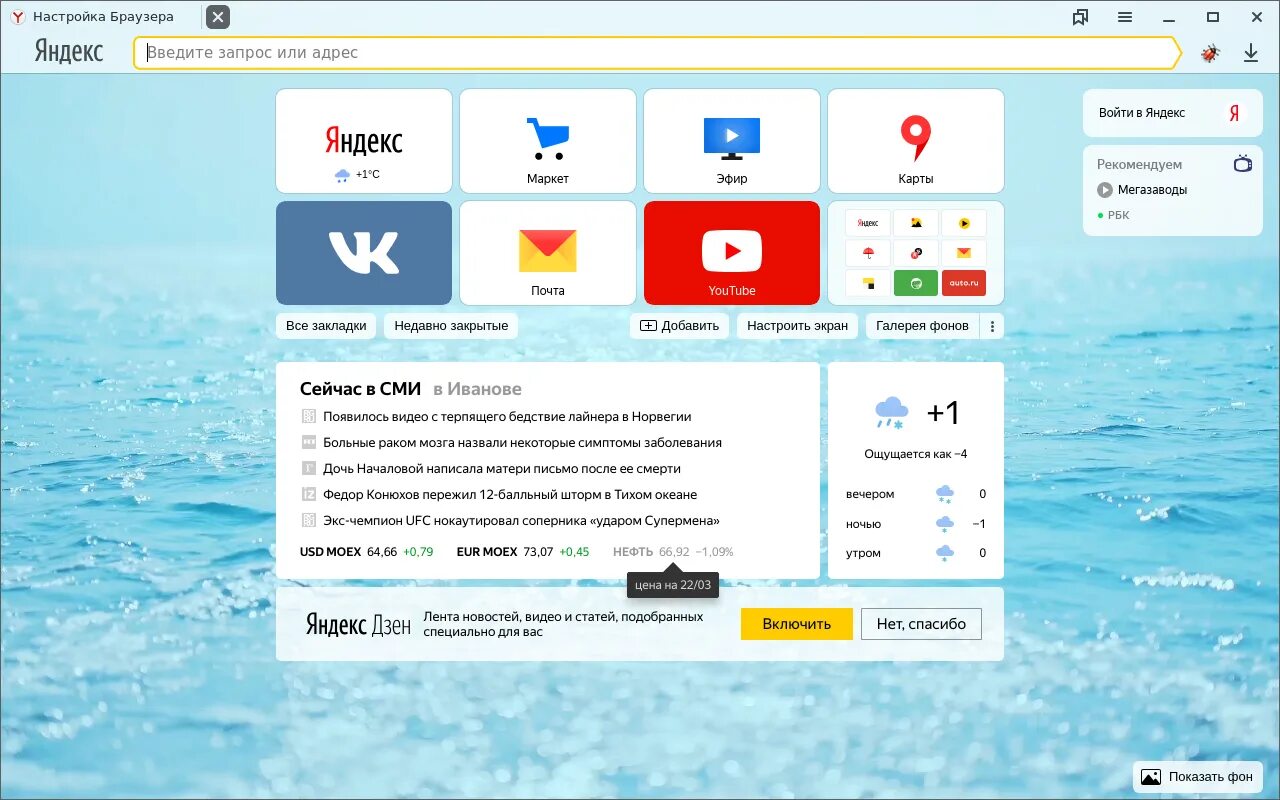Click the USD MOEX rate
This screenshot has width=1280, height=800.
point(366,552)
